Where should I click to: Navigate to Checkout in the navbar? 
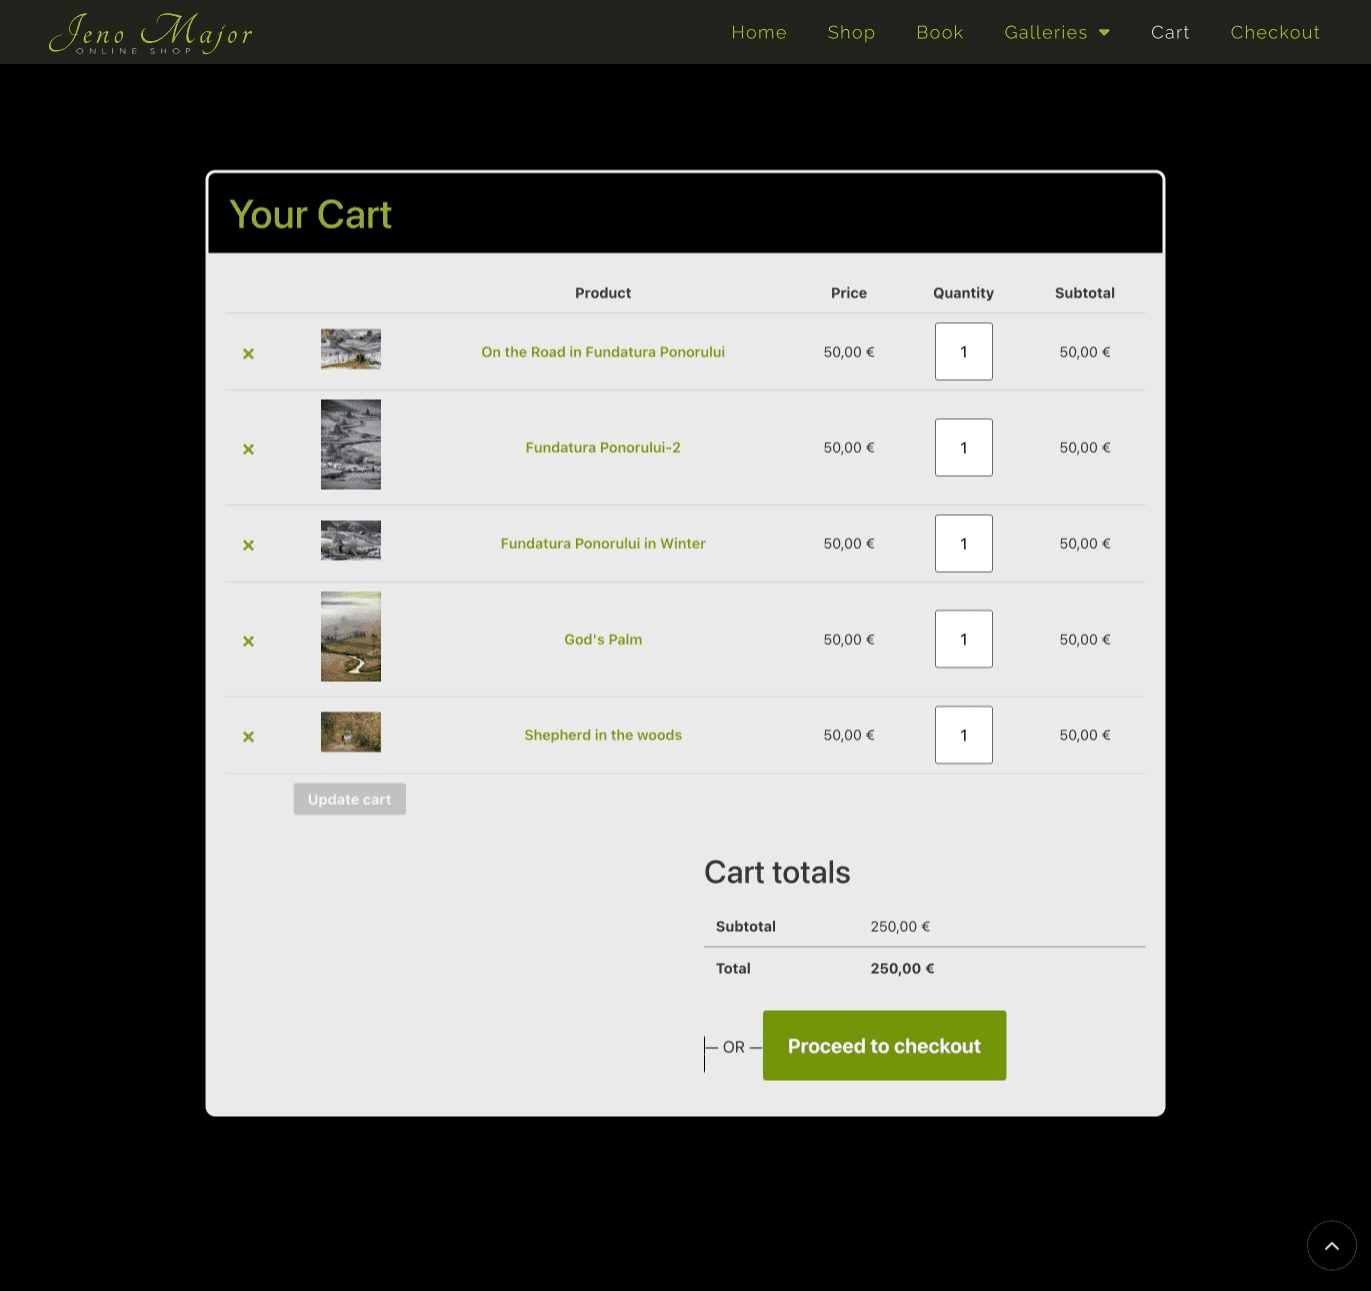[x=1274, y=33]
